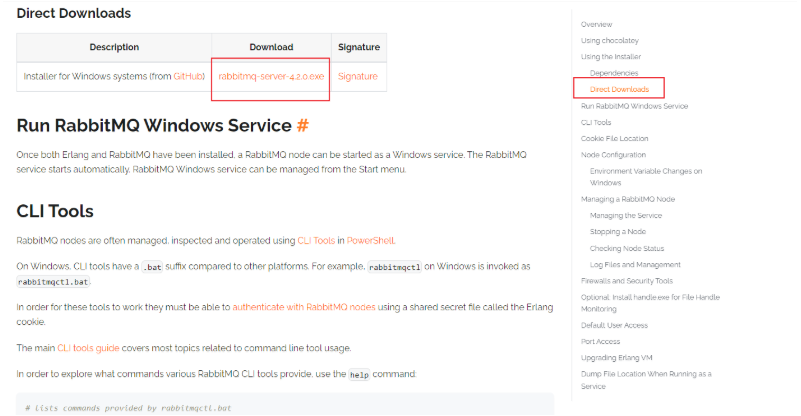Download rabbitmq-server-4.2.0.exe installer
The height and width of the screenshot is (416, 801).
pos(271,76)
